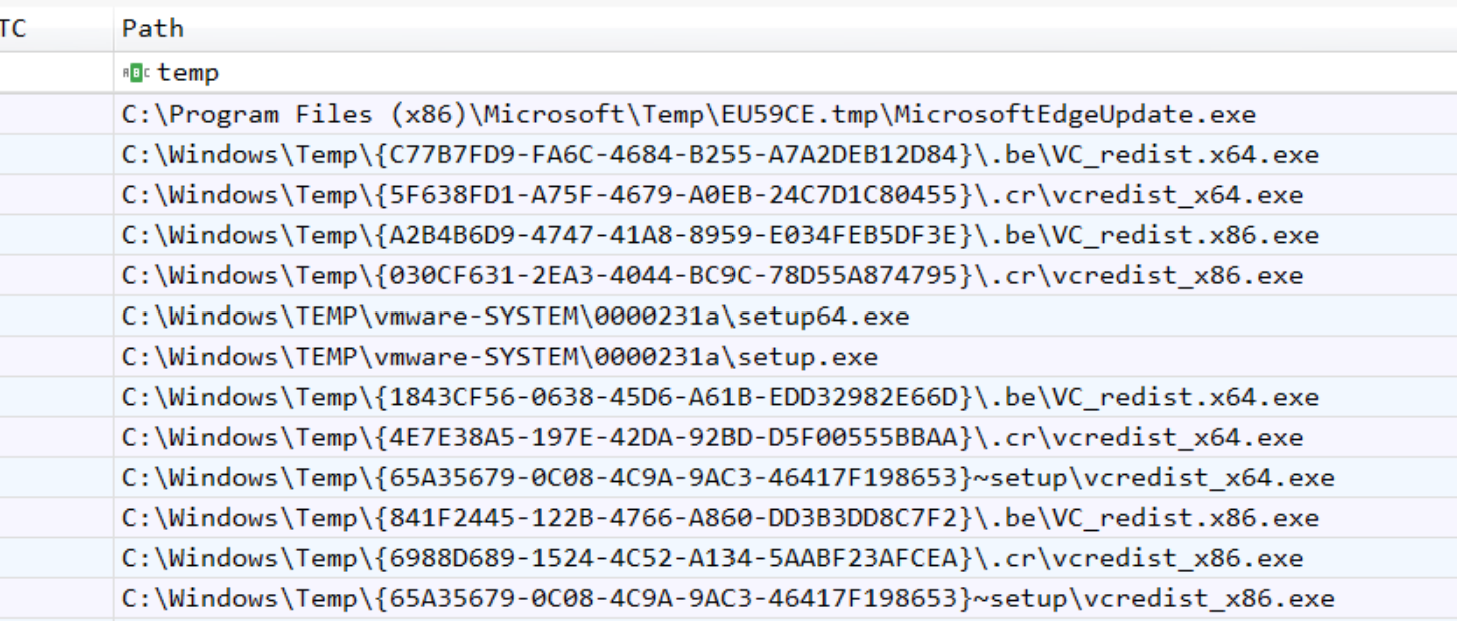Click the partially visible TC column header
Image resolution: width=1458 pixels, height=622 pixels.
57,28
